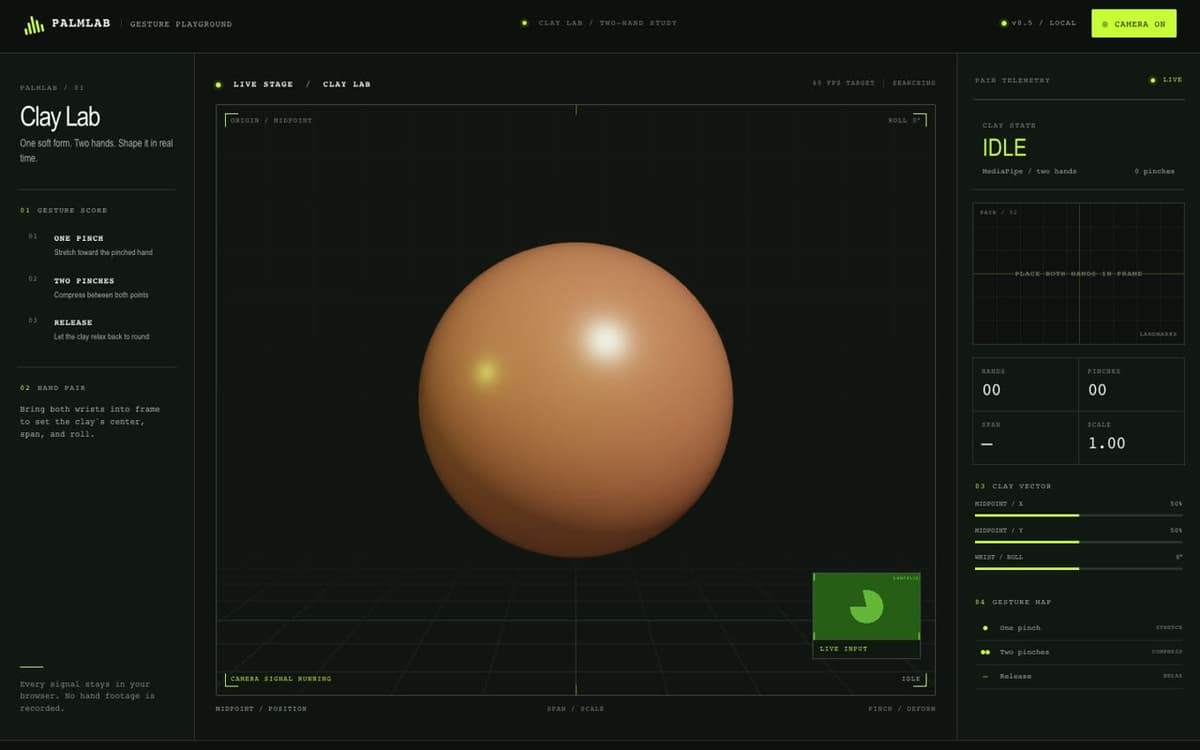The image size is (1200, 750).
Task: Click the Relax label in Gesture Map
Action: [x=1172, y=676]
